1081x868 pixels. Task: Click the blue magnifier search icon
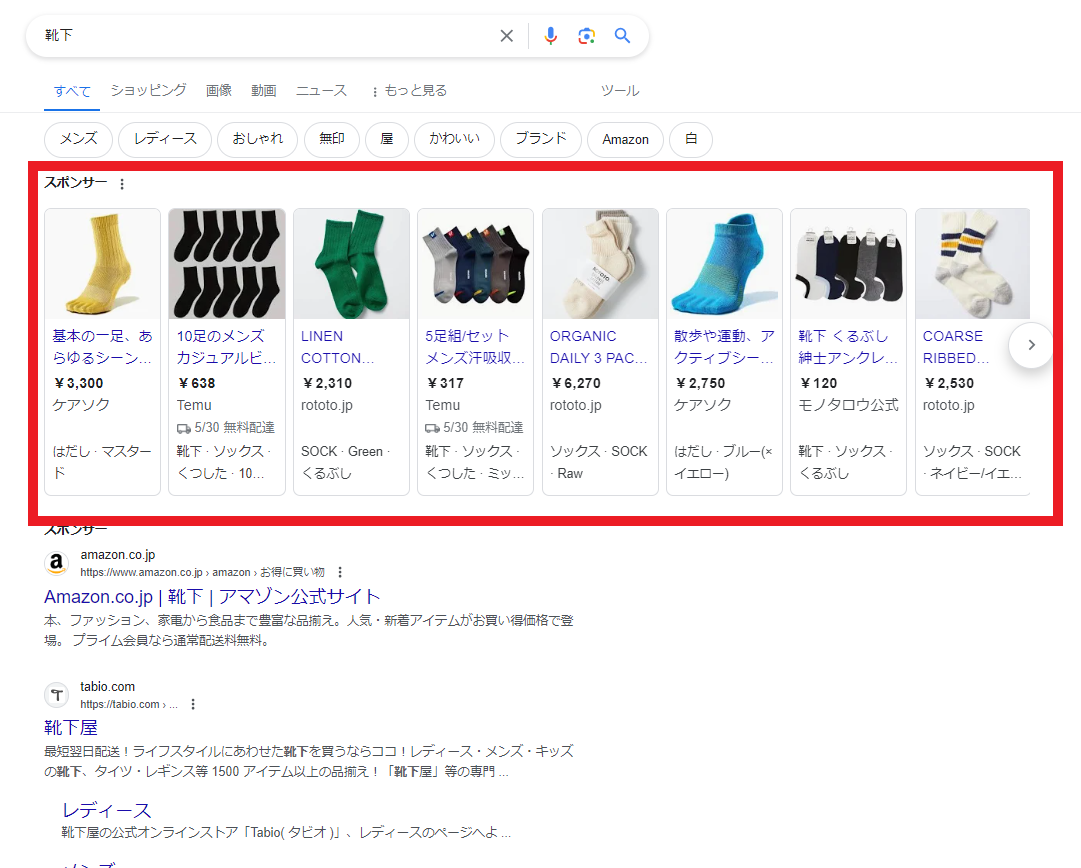tap(623, 36)
